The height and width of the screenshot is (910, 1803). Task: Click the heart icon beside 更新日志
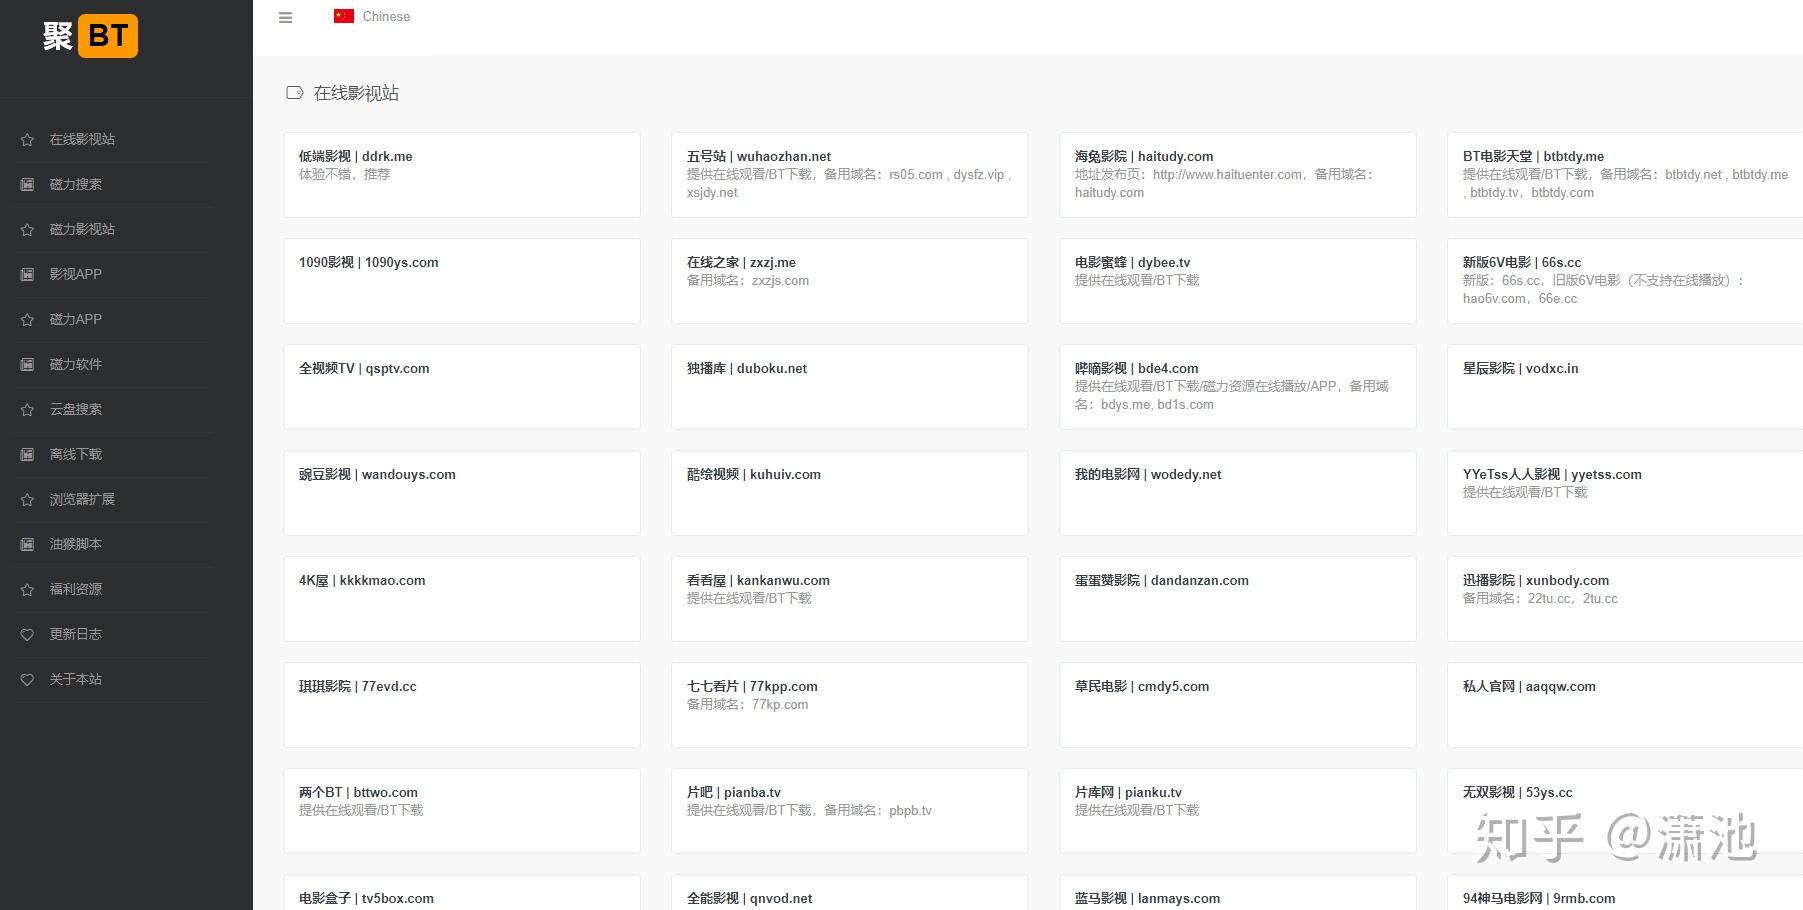tap(27, 635)
